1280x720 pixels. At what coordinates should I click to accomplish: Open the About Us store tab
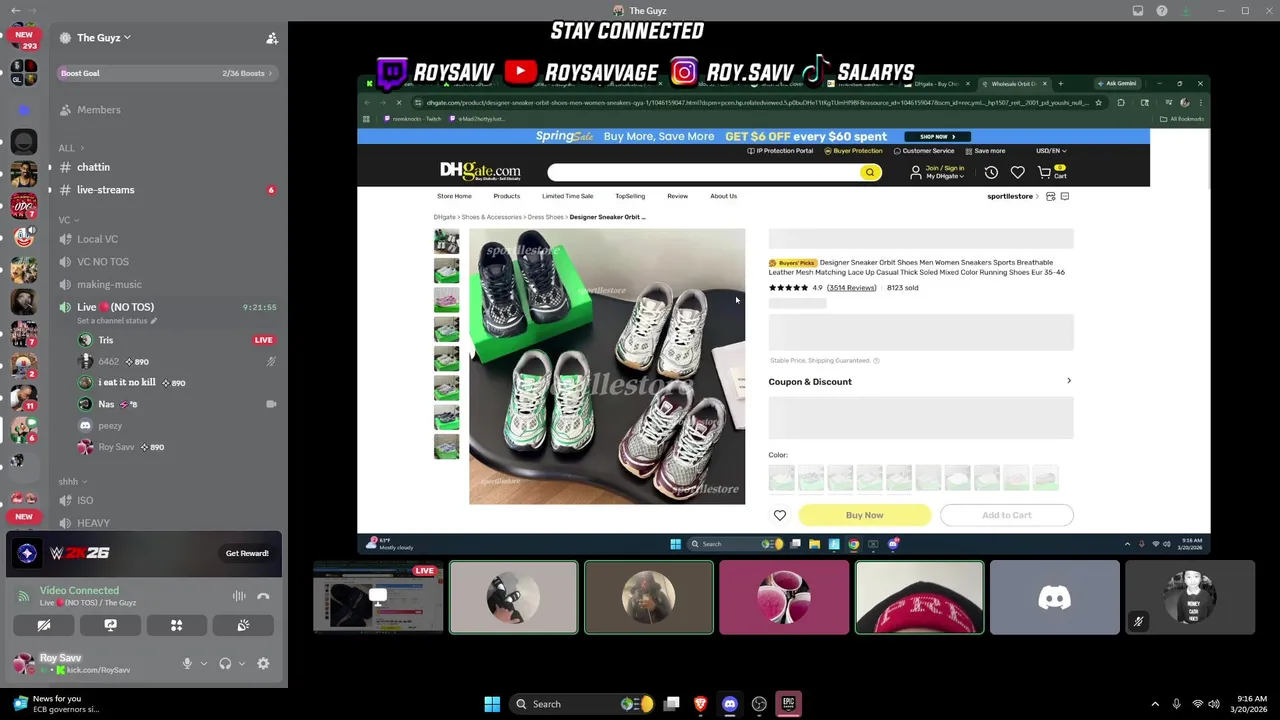[x=723, y=196]
